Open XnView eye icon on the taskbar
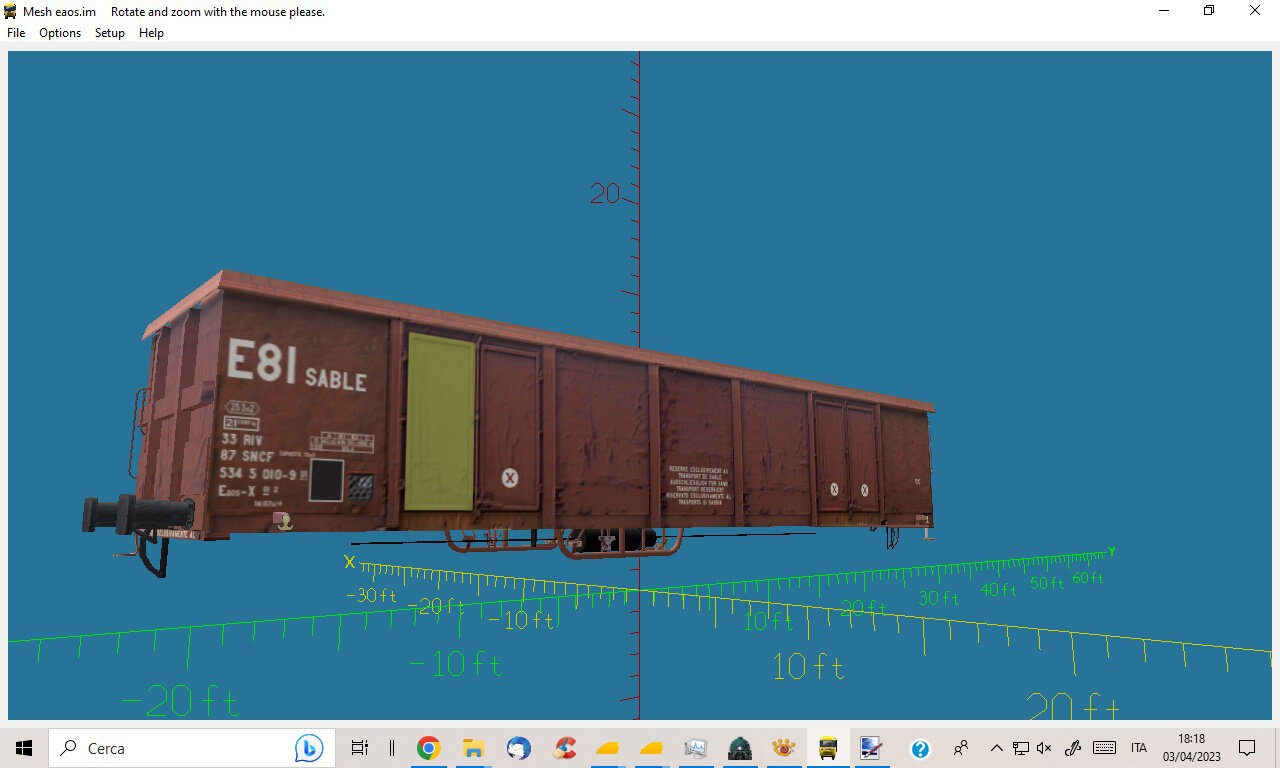The width and height of the screenshot is (1280, 768). (x=783, y=748)
